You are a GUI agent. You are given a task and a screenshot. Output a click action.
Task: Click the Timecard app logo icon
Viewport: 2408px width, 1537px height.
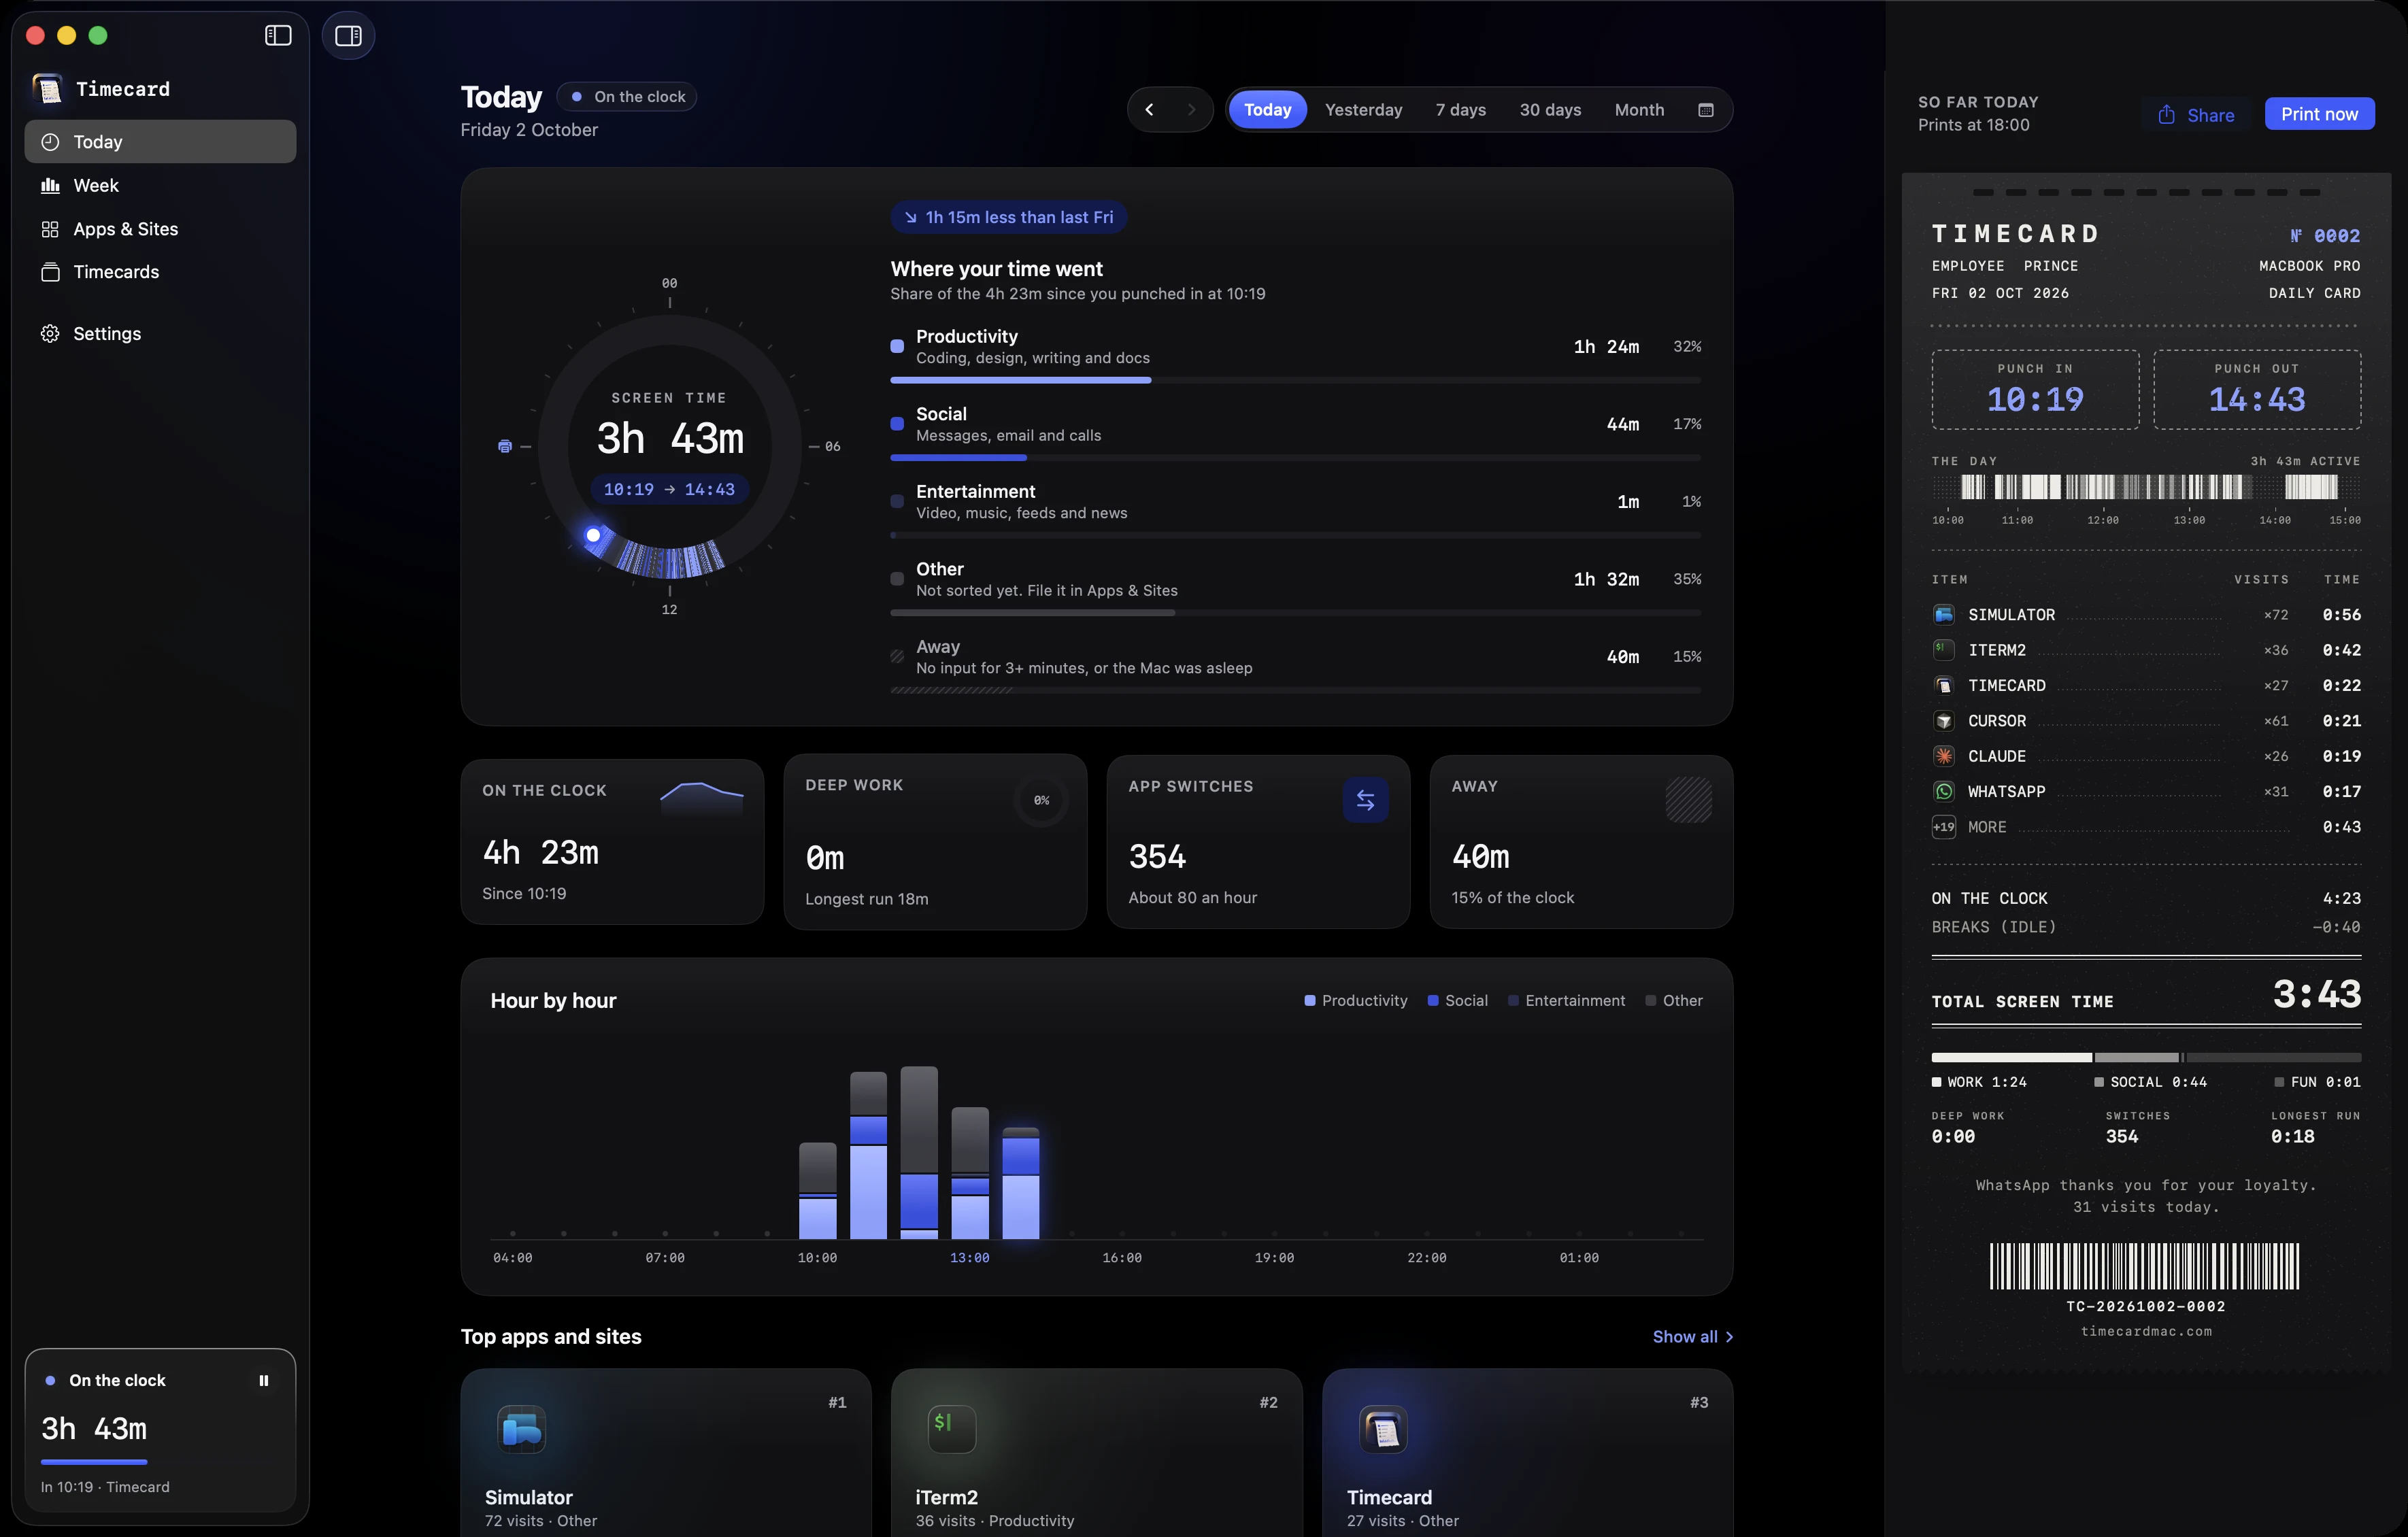48,89
